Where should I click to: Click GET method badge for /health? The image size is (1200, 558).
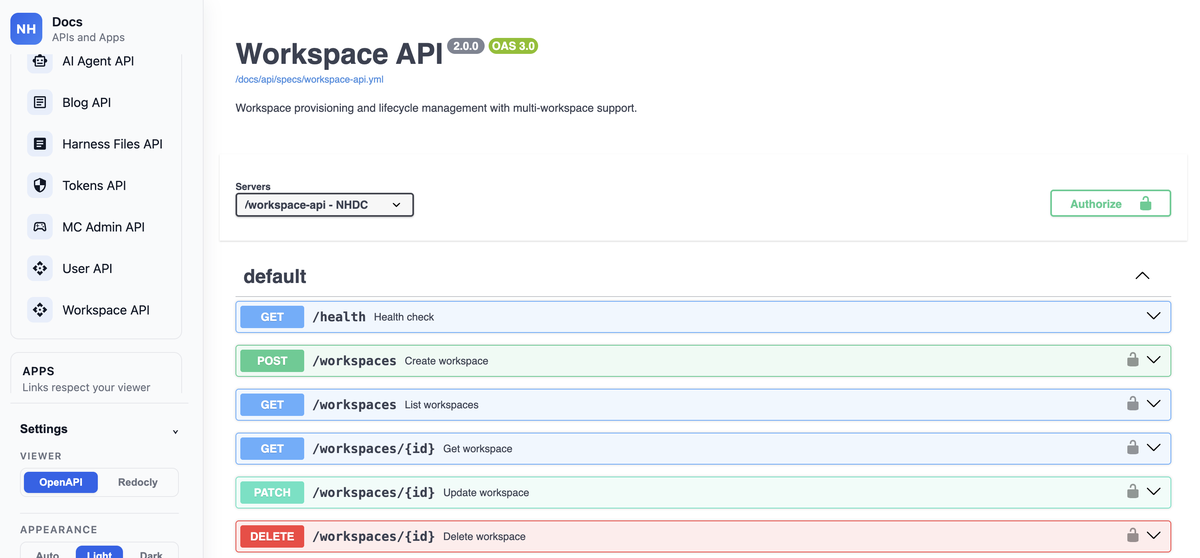(272, 317)
